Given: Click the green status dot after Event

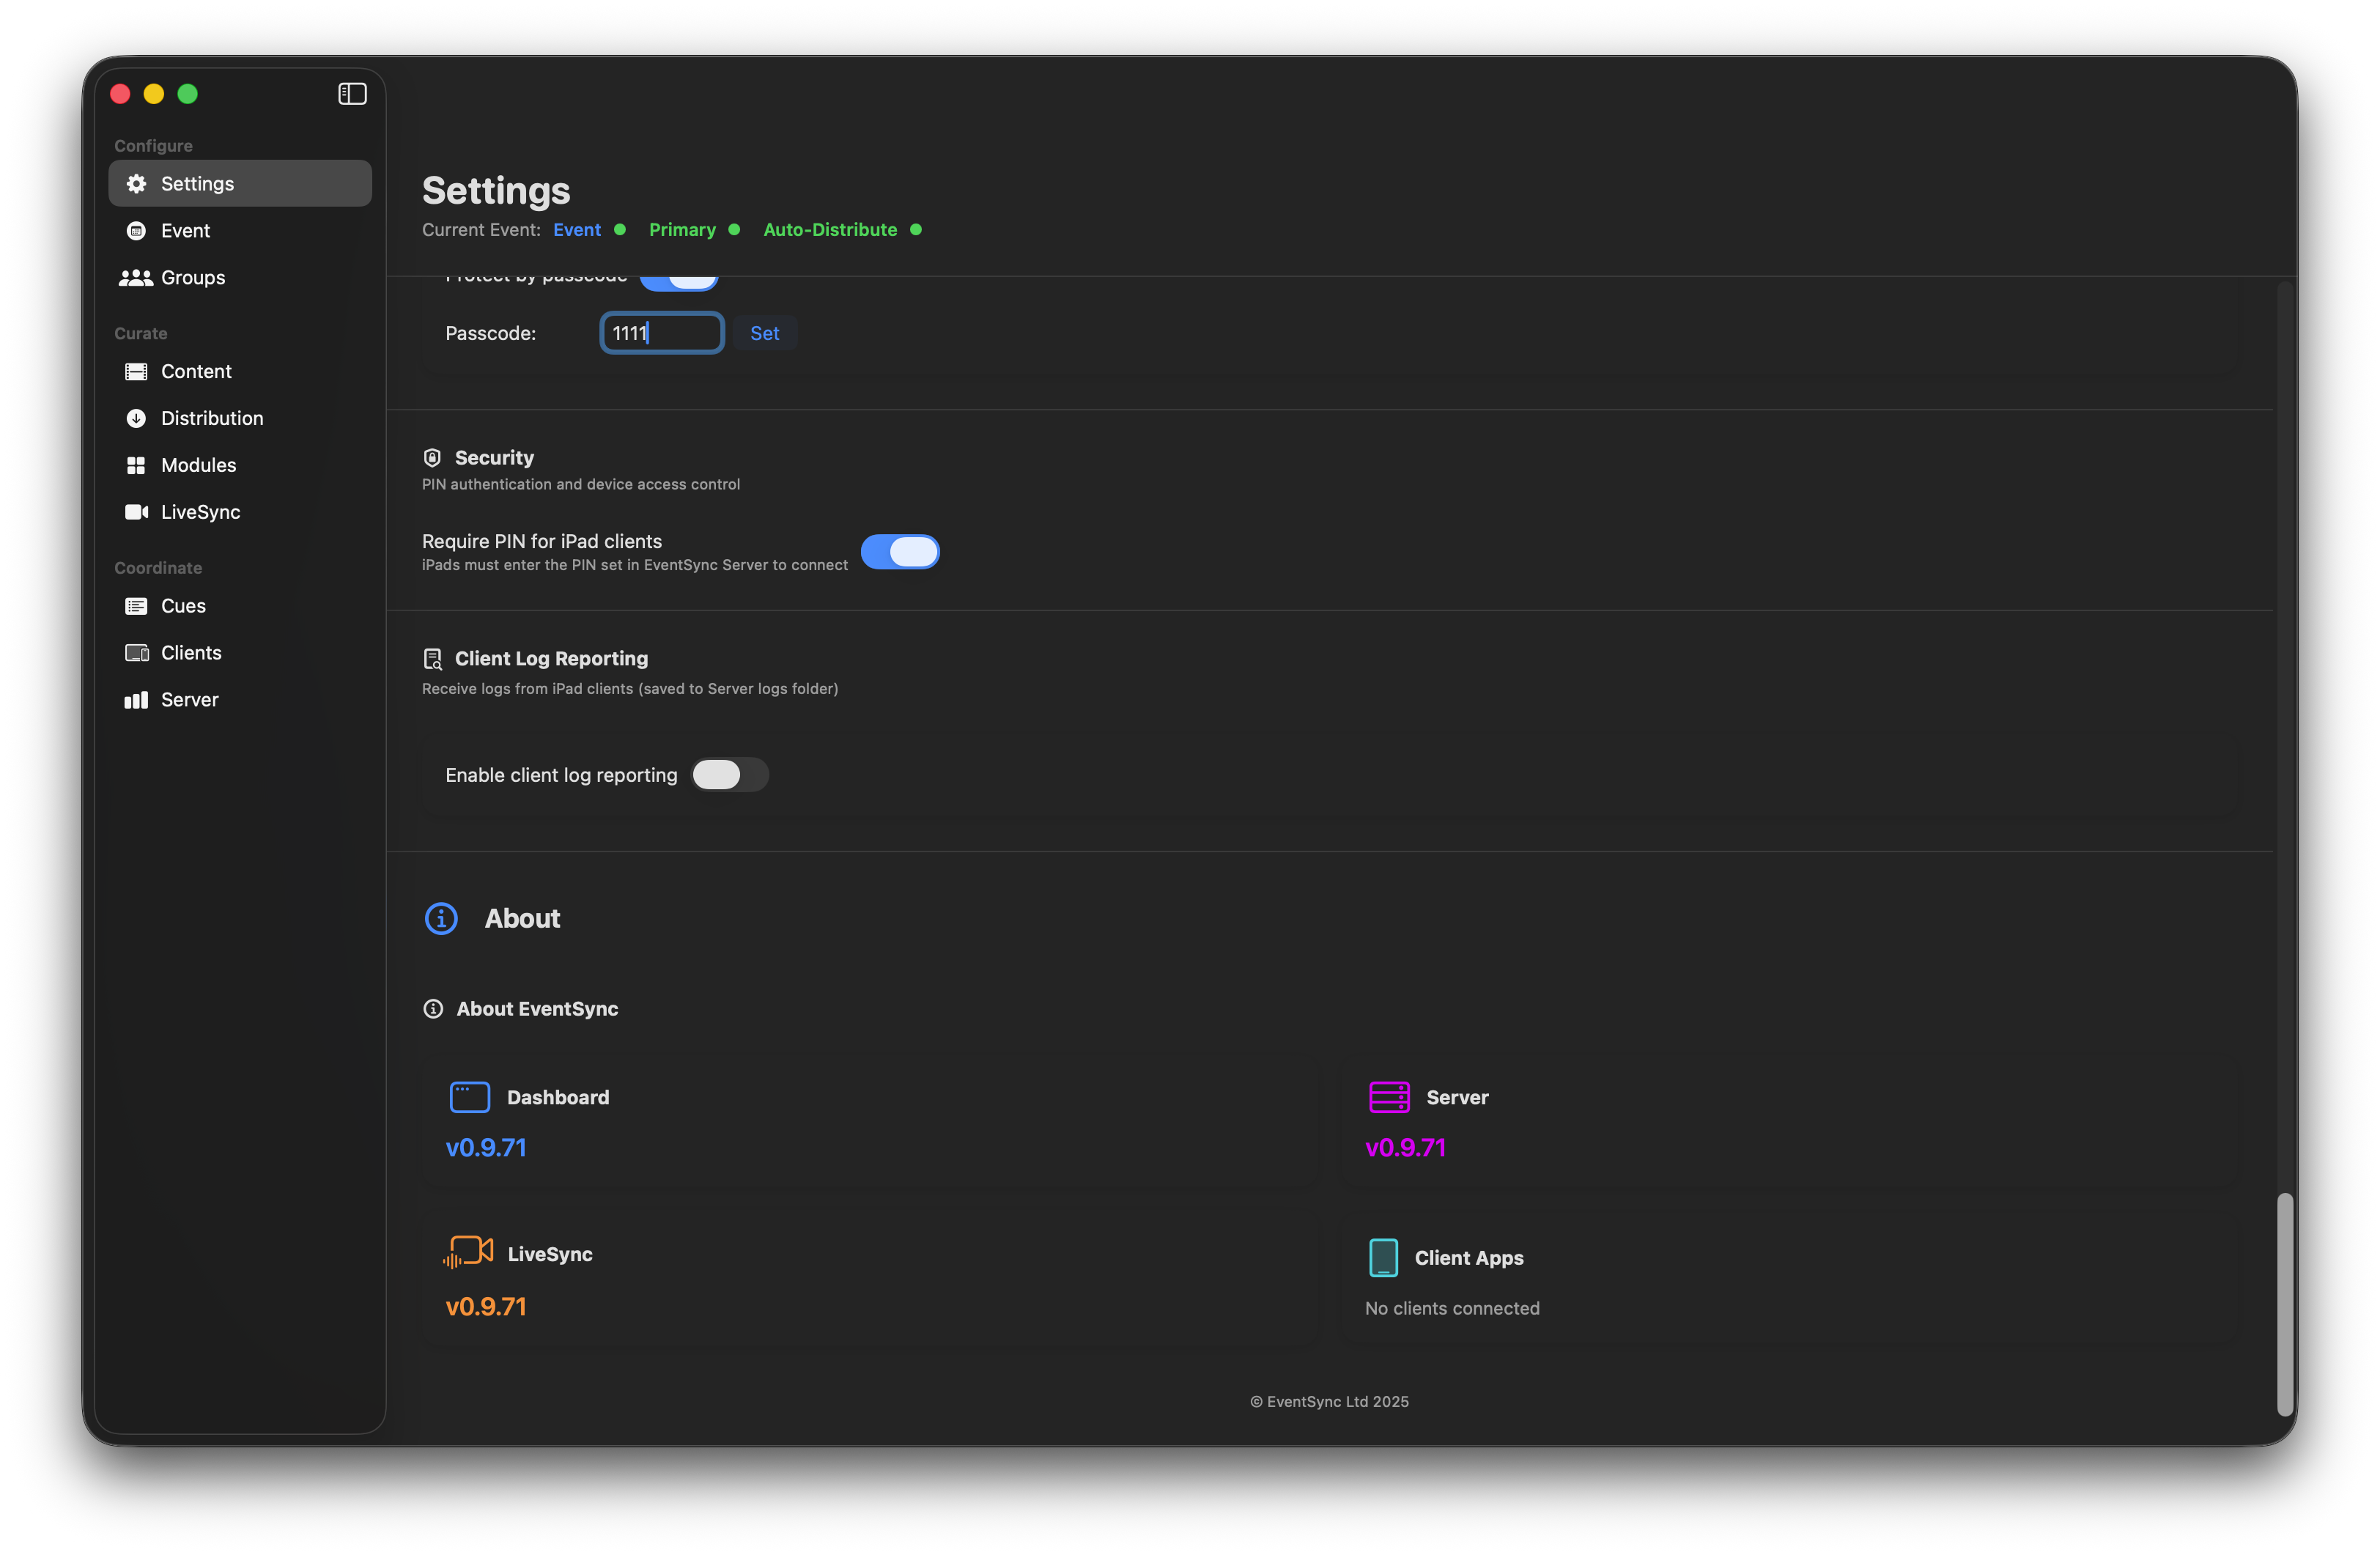Looking at the screenshot, I should [x=620, y=230].
